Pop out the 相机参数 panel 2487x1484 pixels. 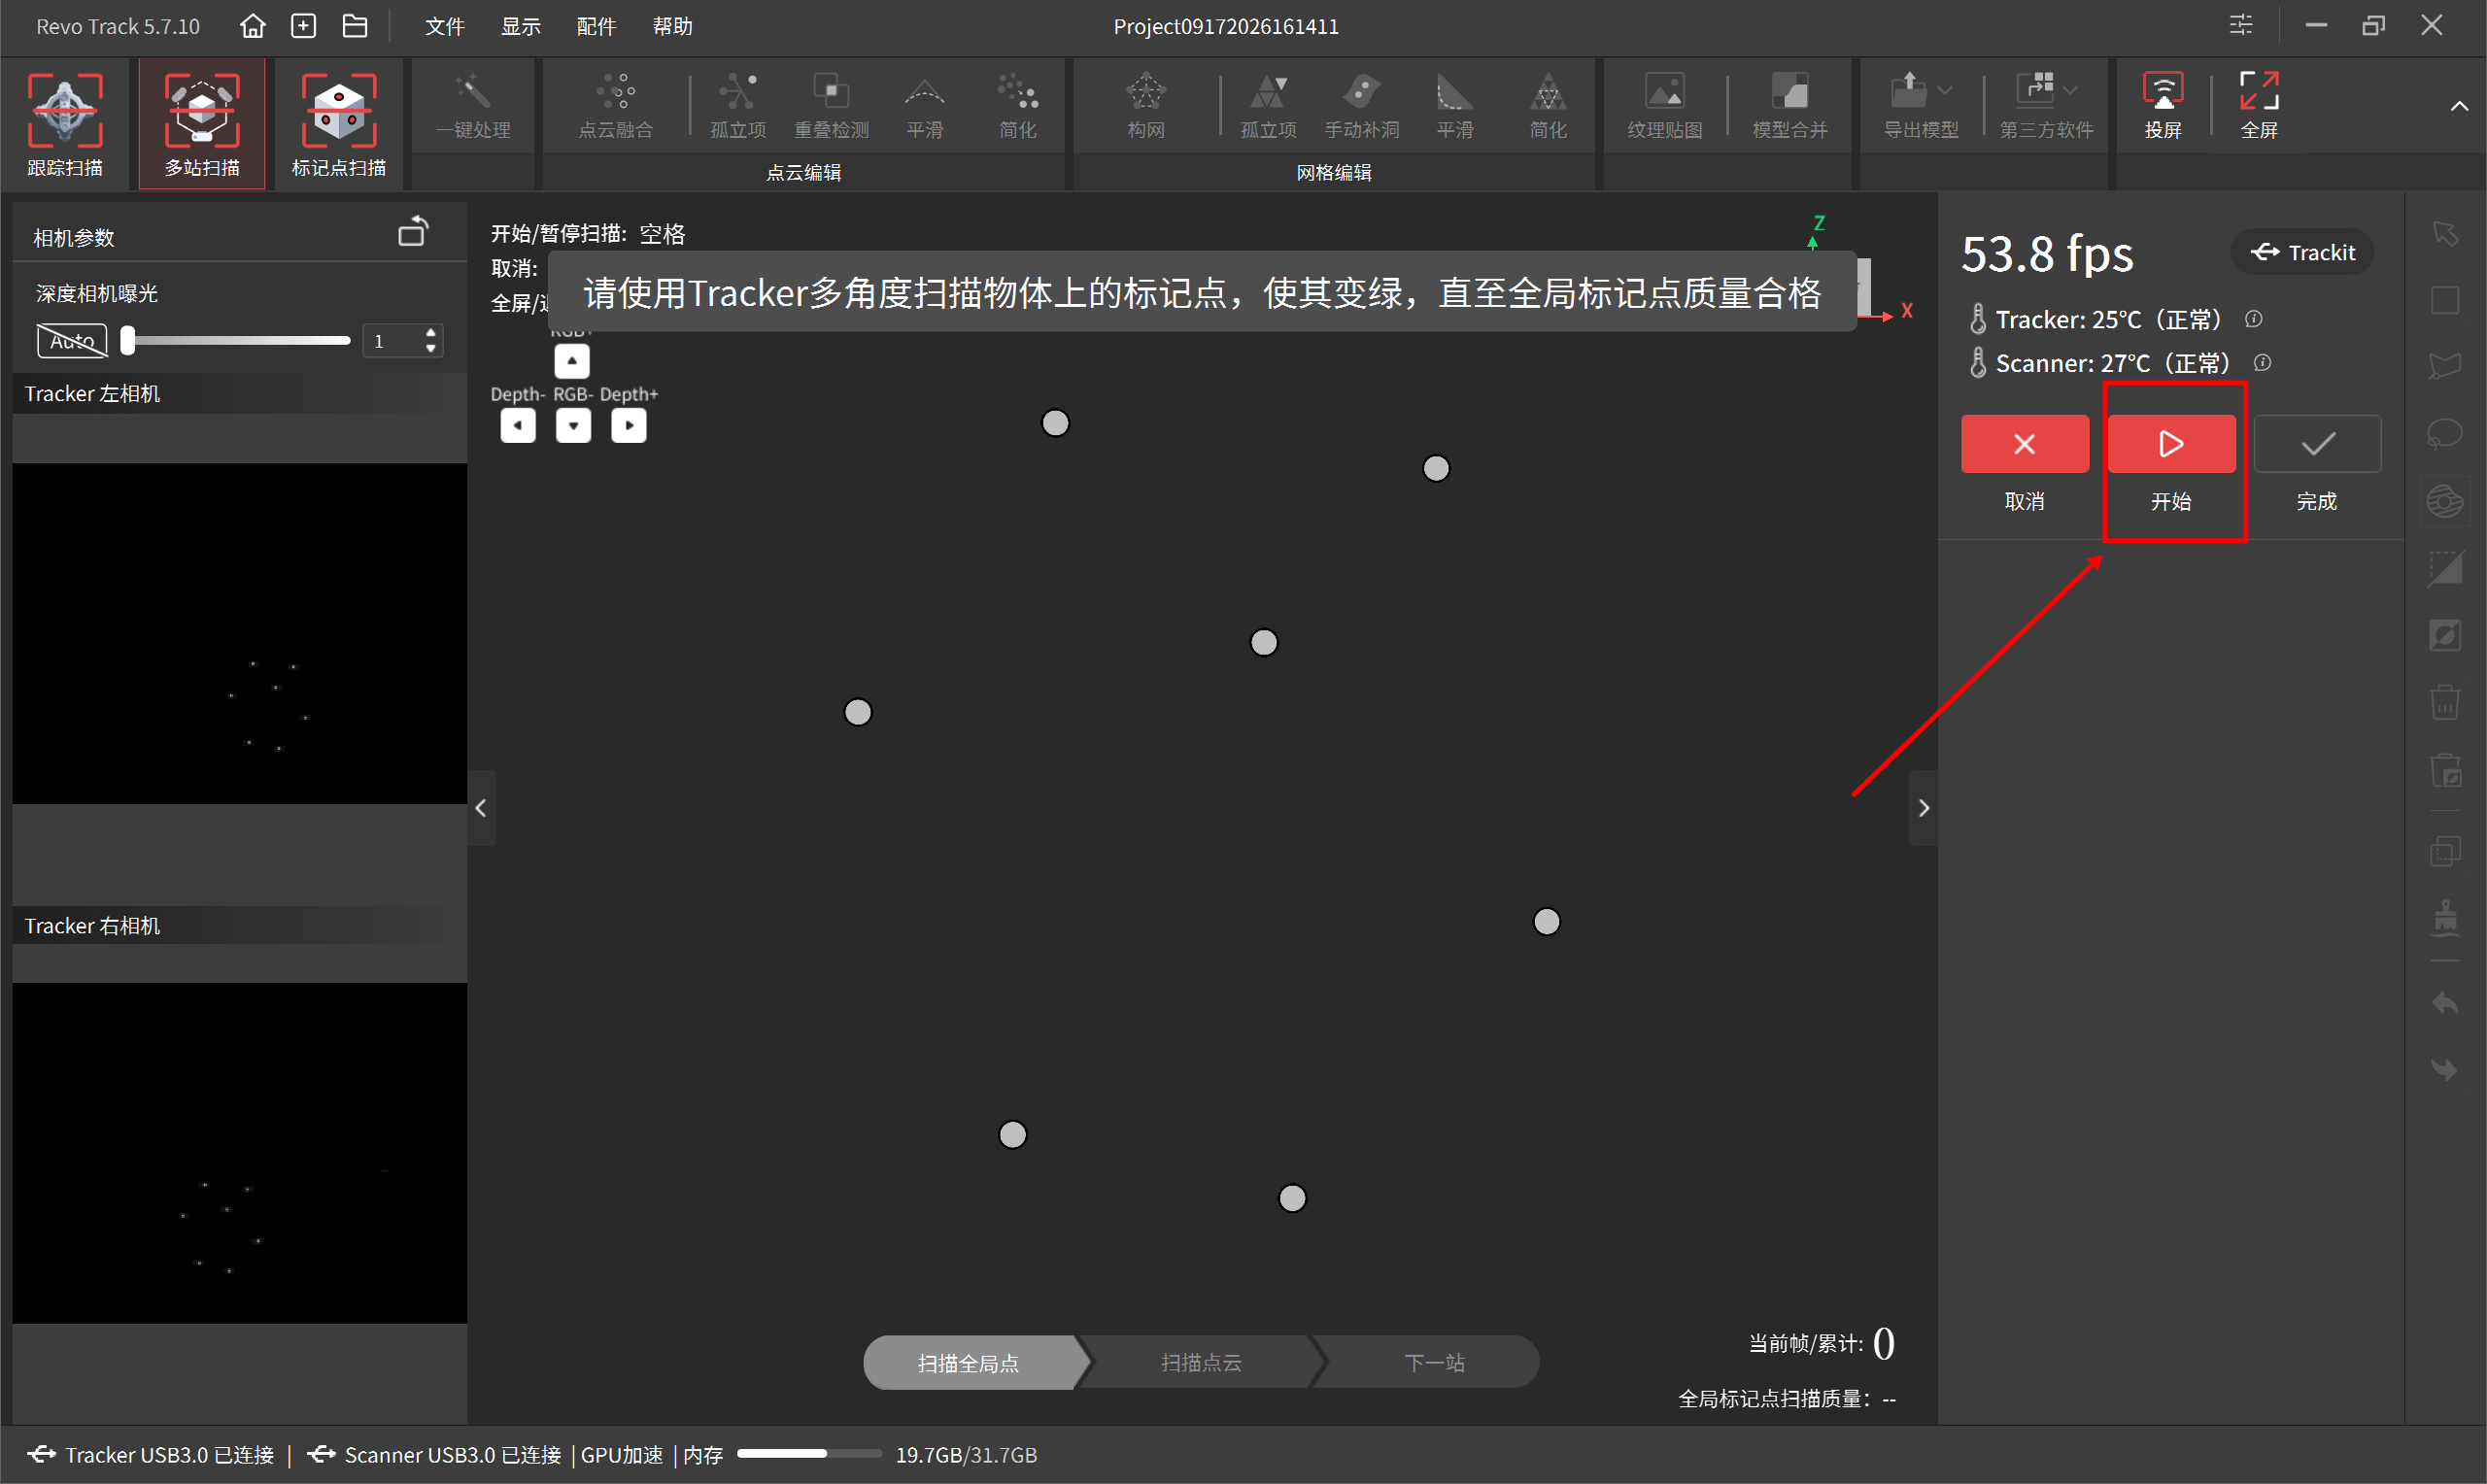click(x=413, y=232)
